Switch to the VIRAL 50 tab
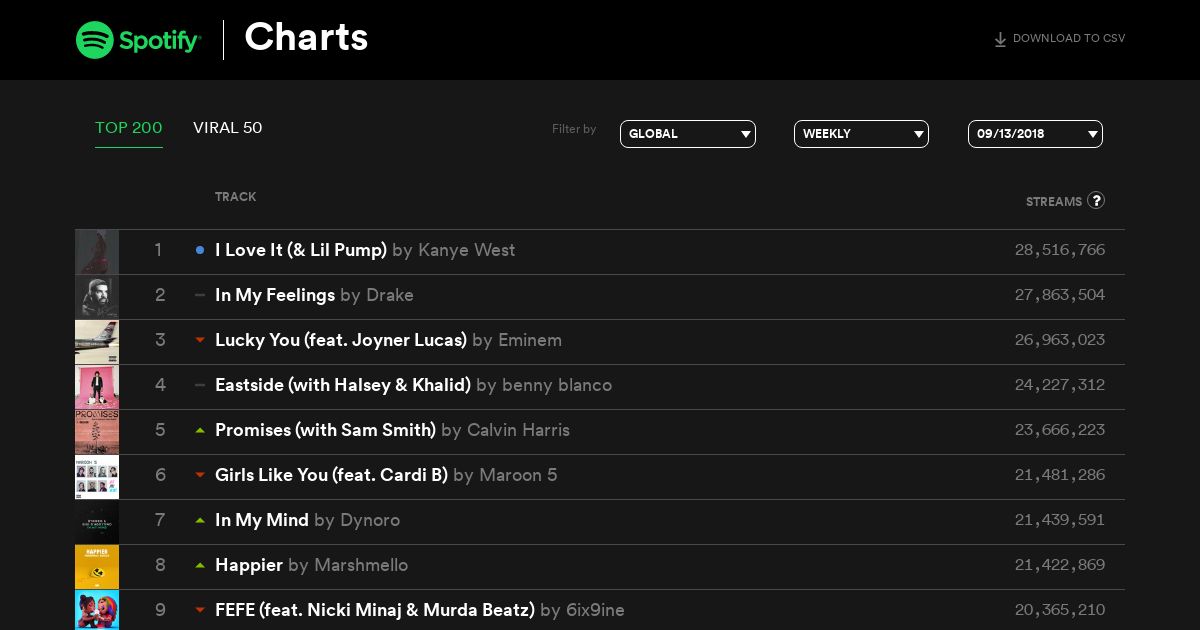The width and height of the screenshot is (1200, 630). click(x=228, y=128)
